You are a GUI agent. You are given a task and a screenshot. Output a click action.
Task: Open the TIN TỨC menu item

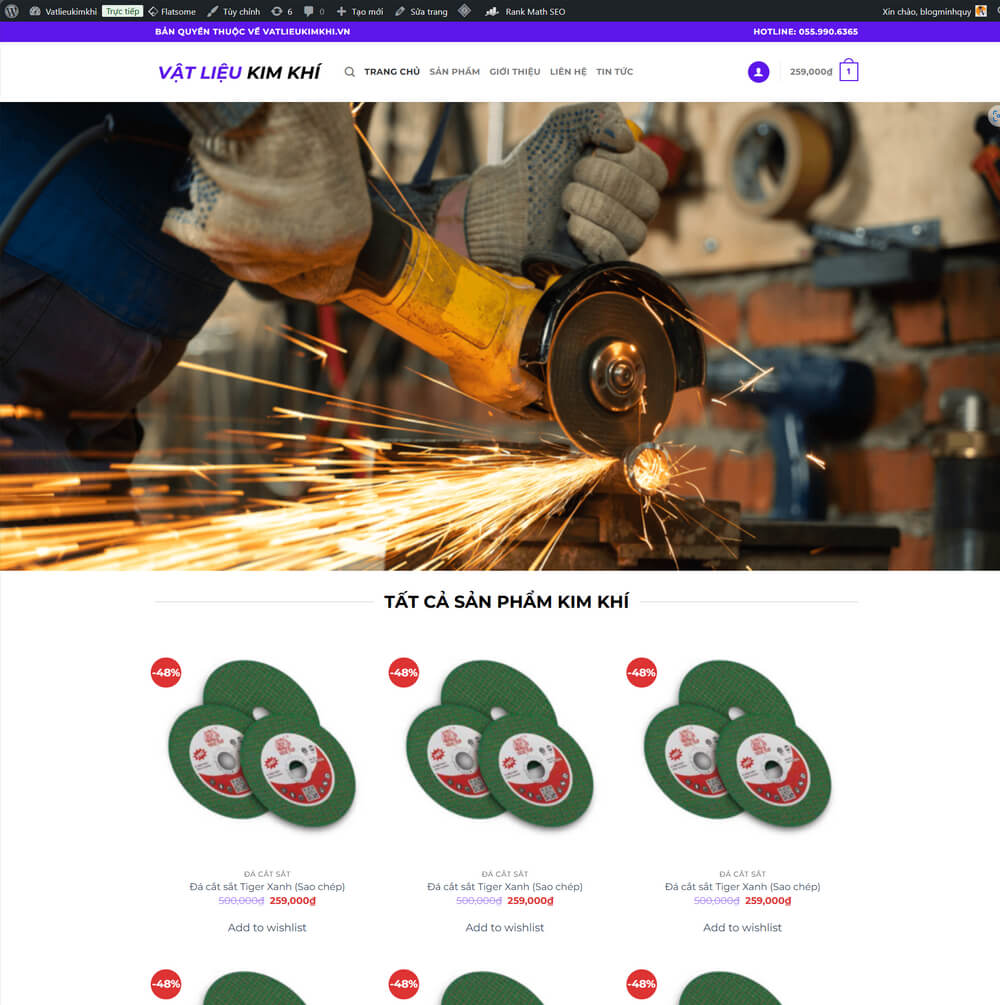pyautogui.click(x=615, y=72)
